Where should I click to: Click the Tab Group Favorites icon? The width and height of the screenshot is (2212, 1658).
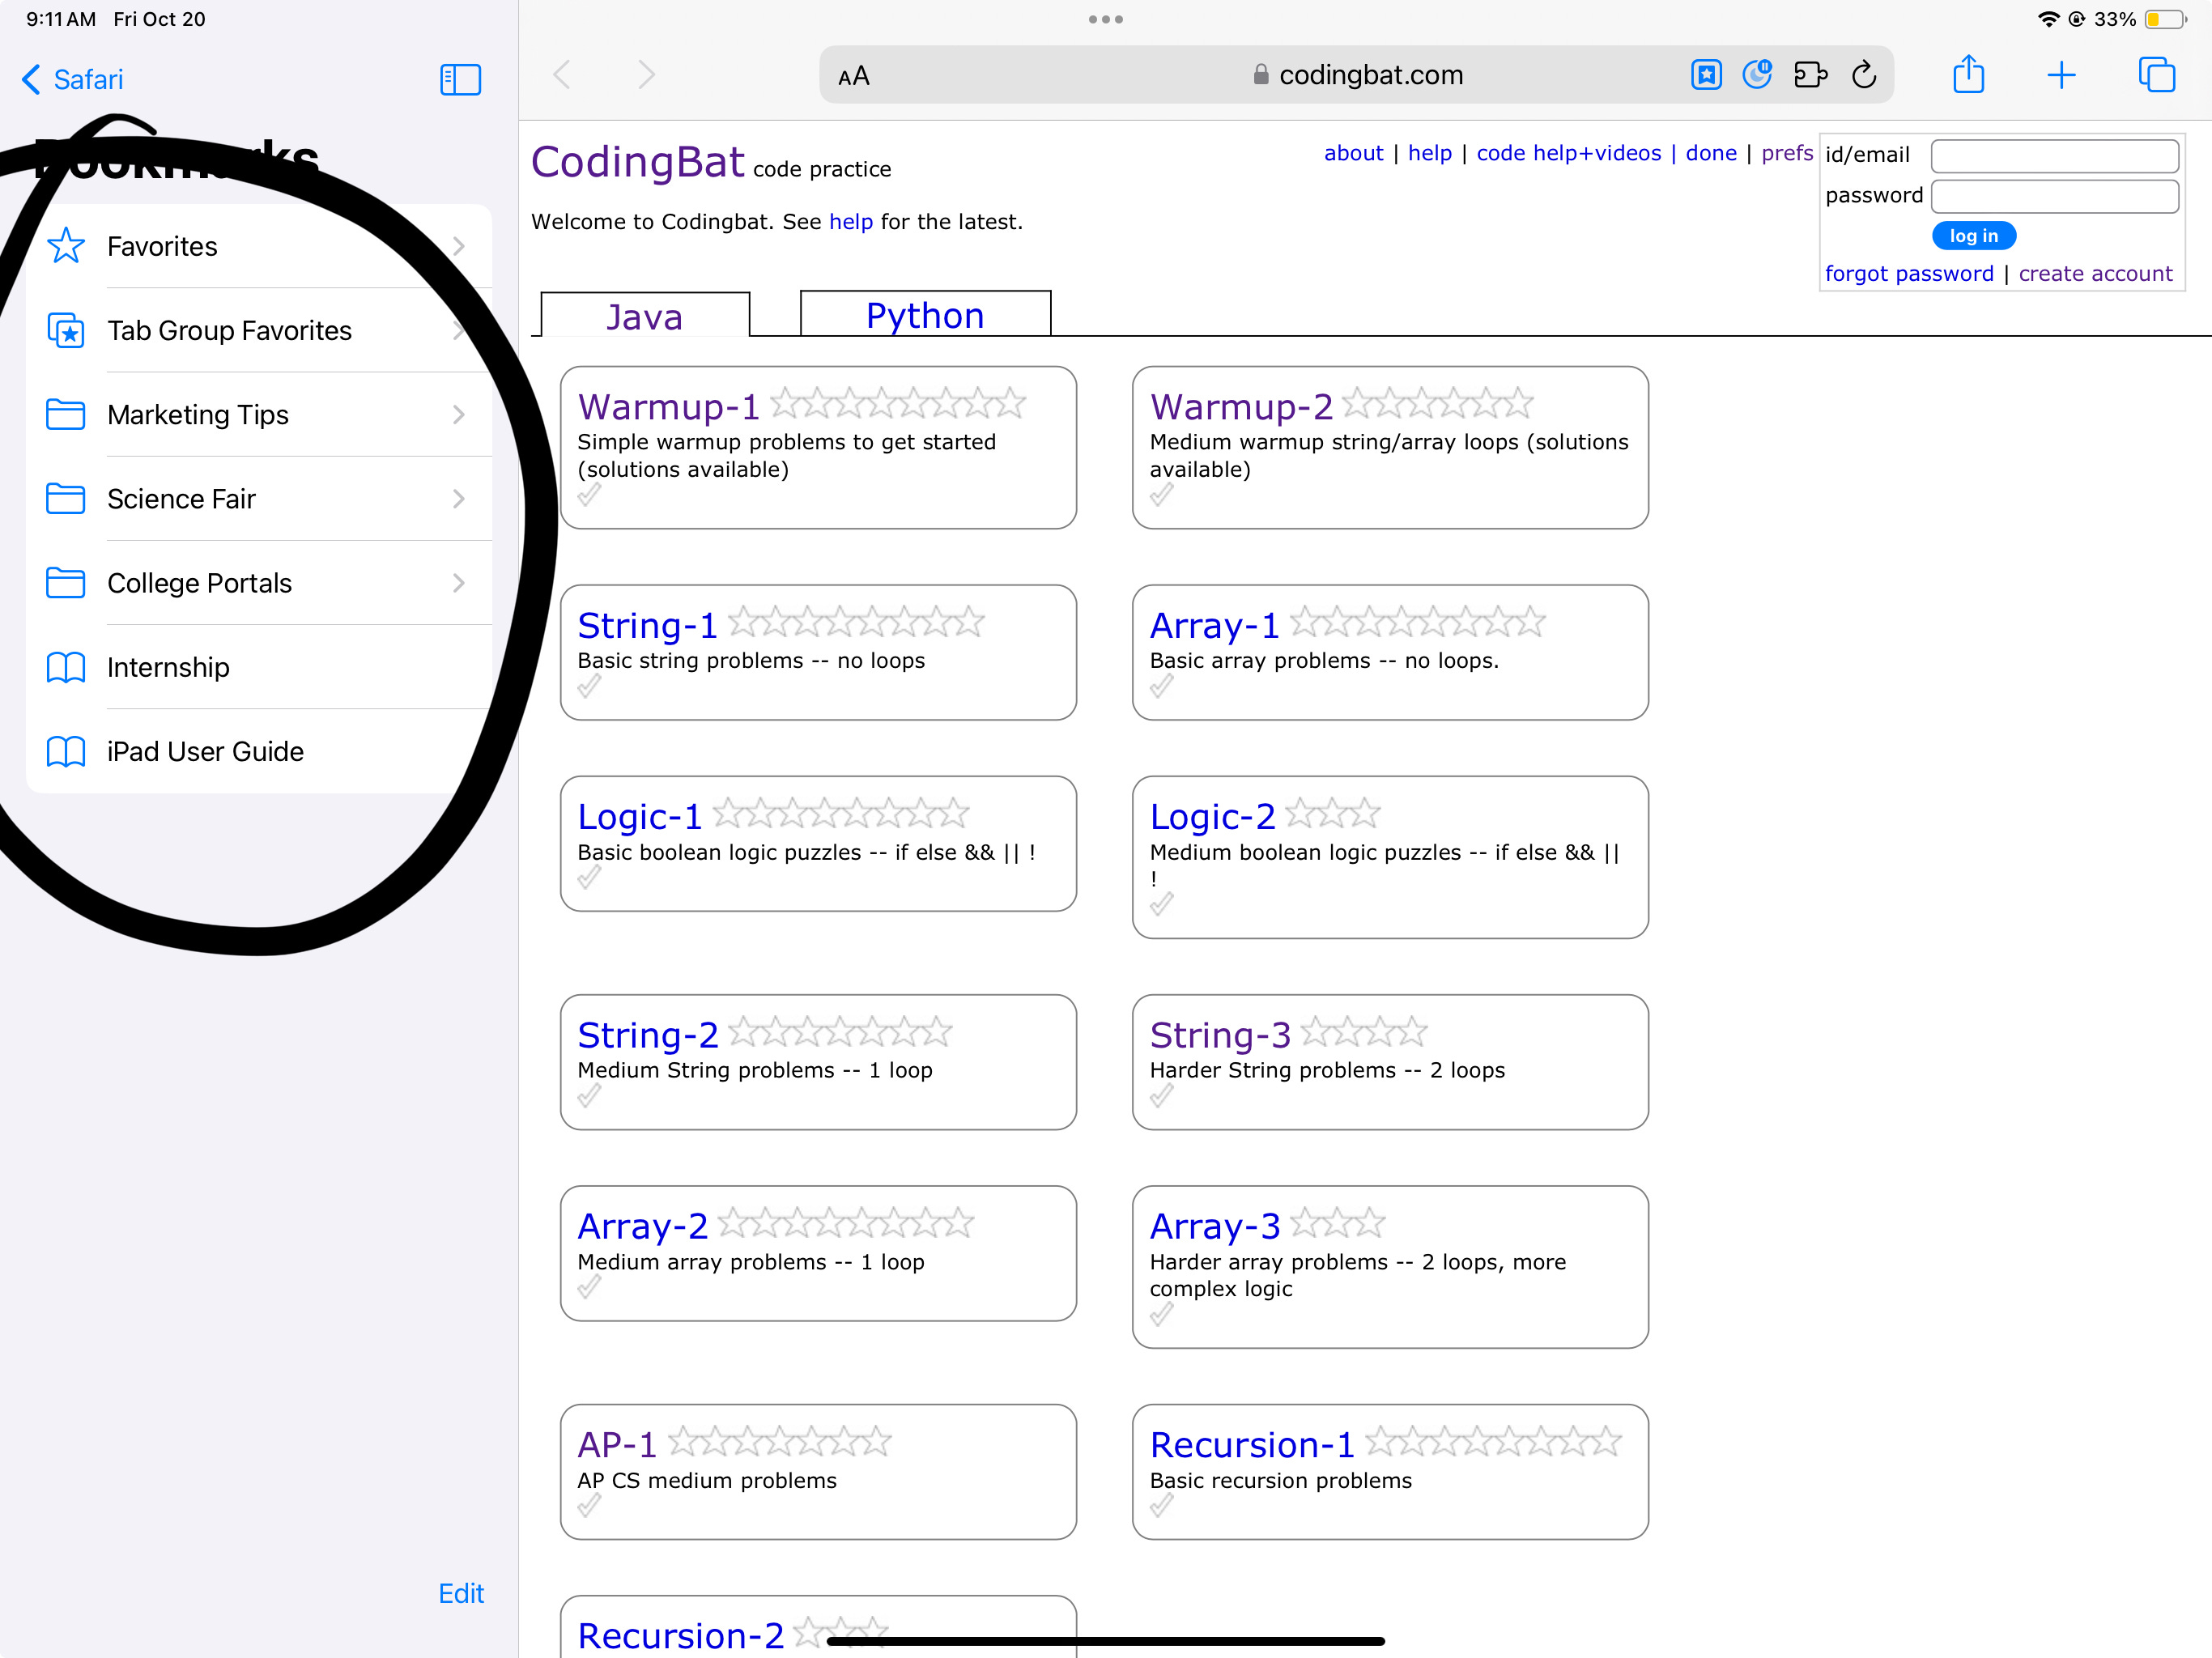tap(66, 330)
